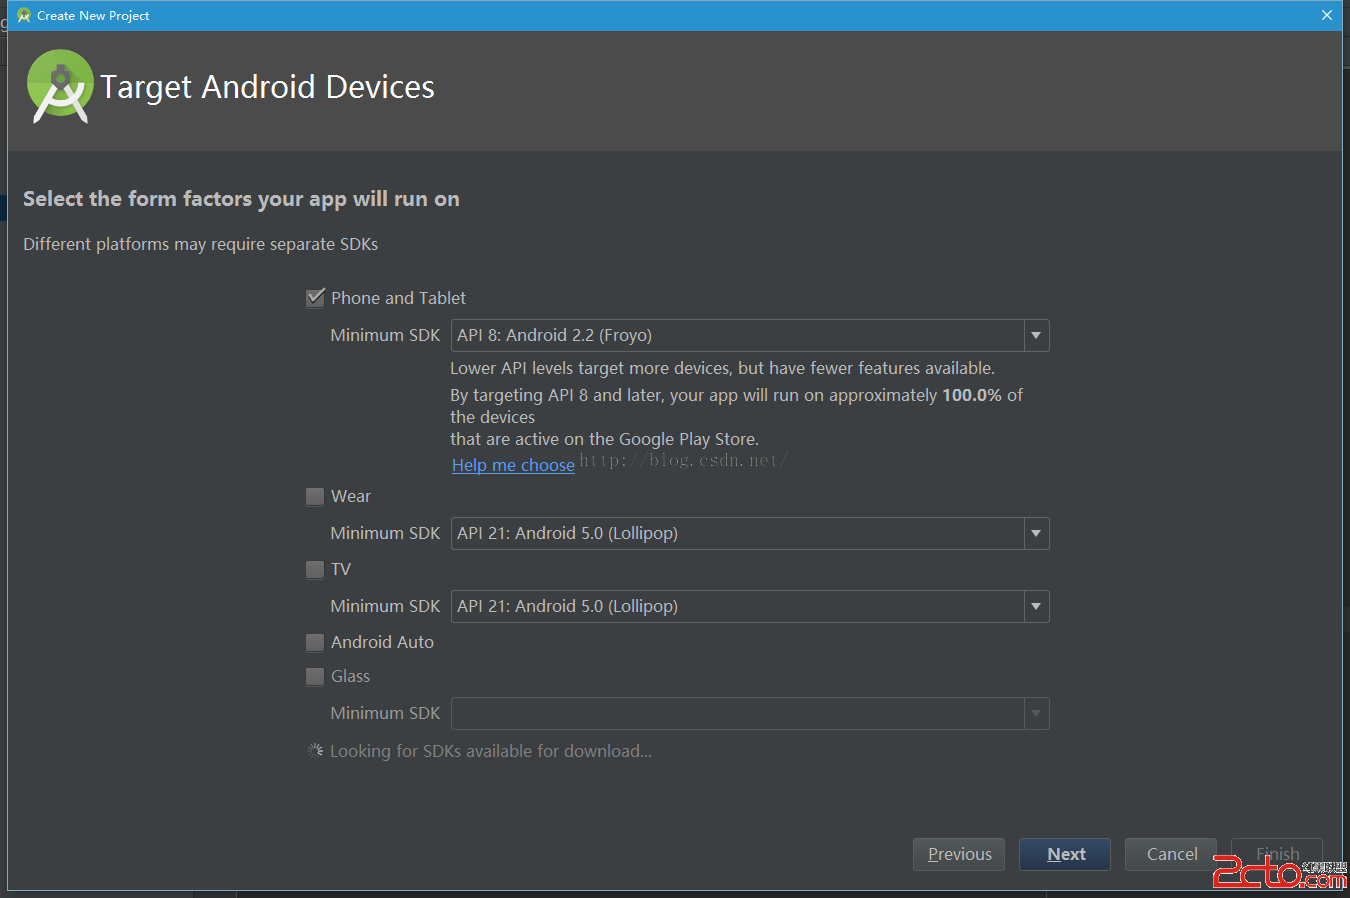Click the loading spinner beside SDK search
Screen dimensions: 1350x898
(315, 751)
